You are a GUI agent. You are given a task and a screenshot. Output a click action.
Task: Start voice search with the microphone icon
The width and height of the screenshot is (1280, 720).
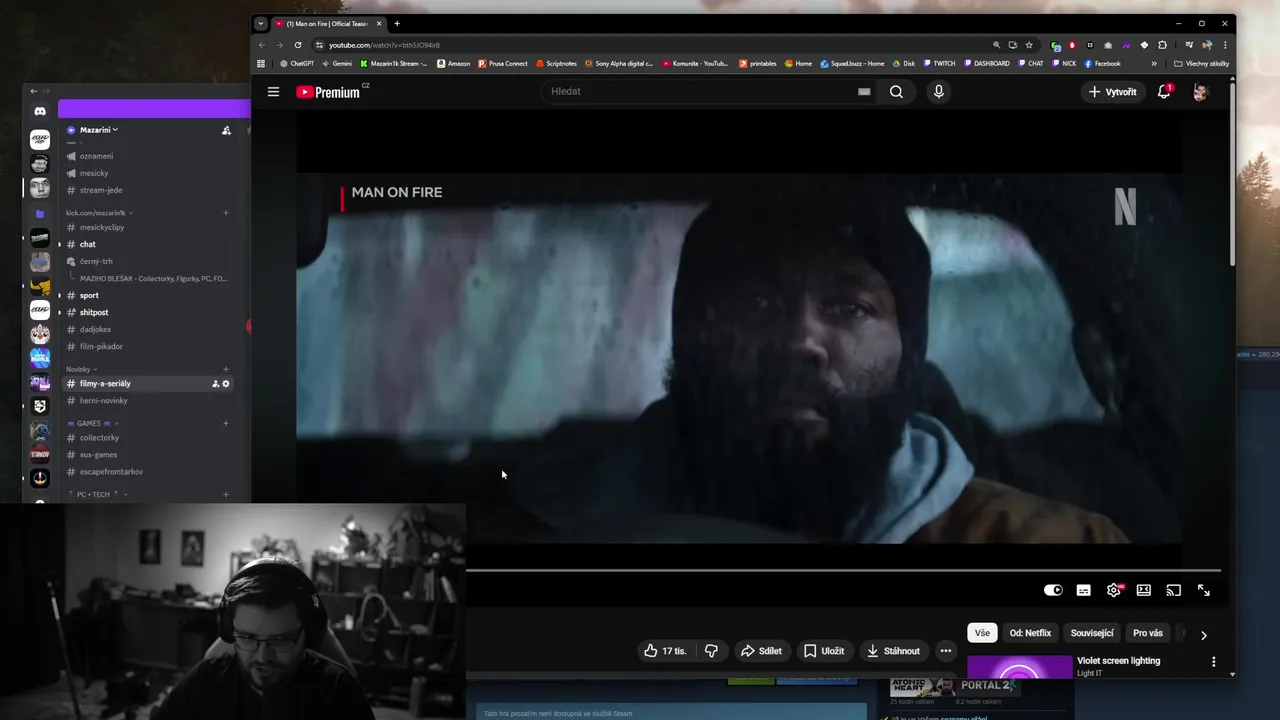[938, 92]
